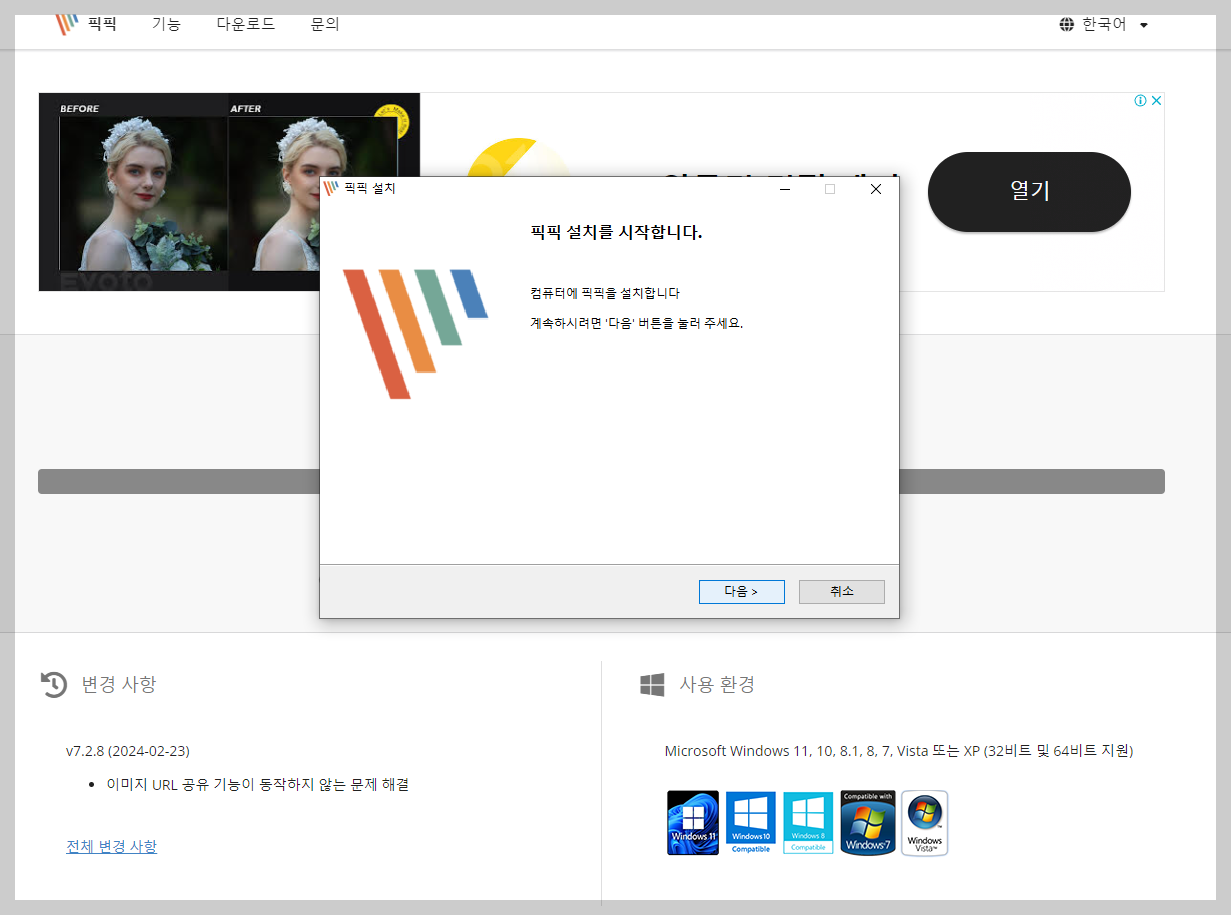Close the advertisement with the X button
This screenshot has height=915, width=1231.
coord(1156,100)
